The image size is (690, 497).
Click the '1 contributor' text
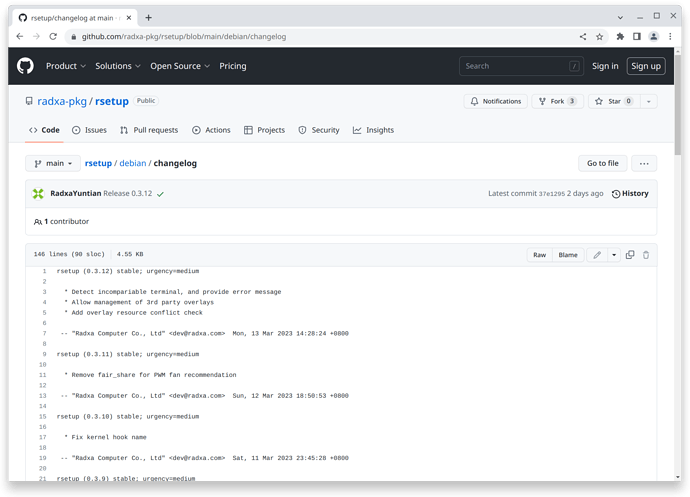tap(66, 221)
